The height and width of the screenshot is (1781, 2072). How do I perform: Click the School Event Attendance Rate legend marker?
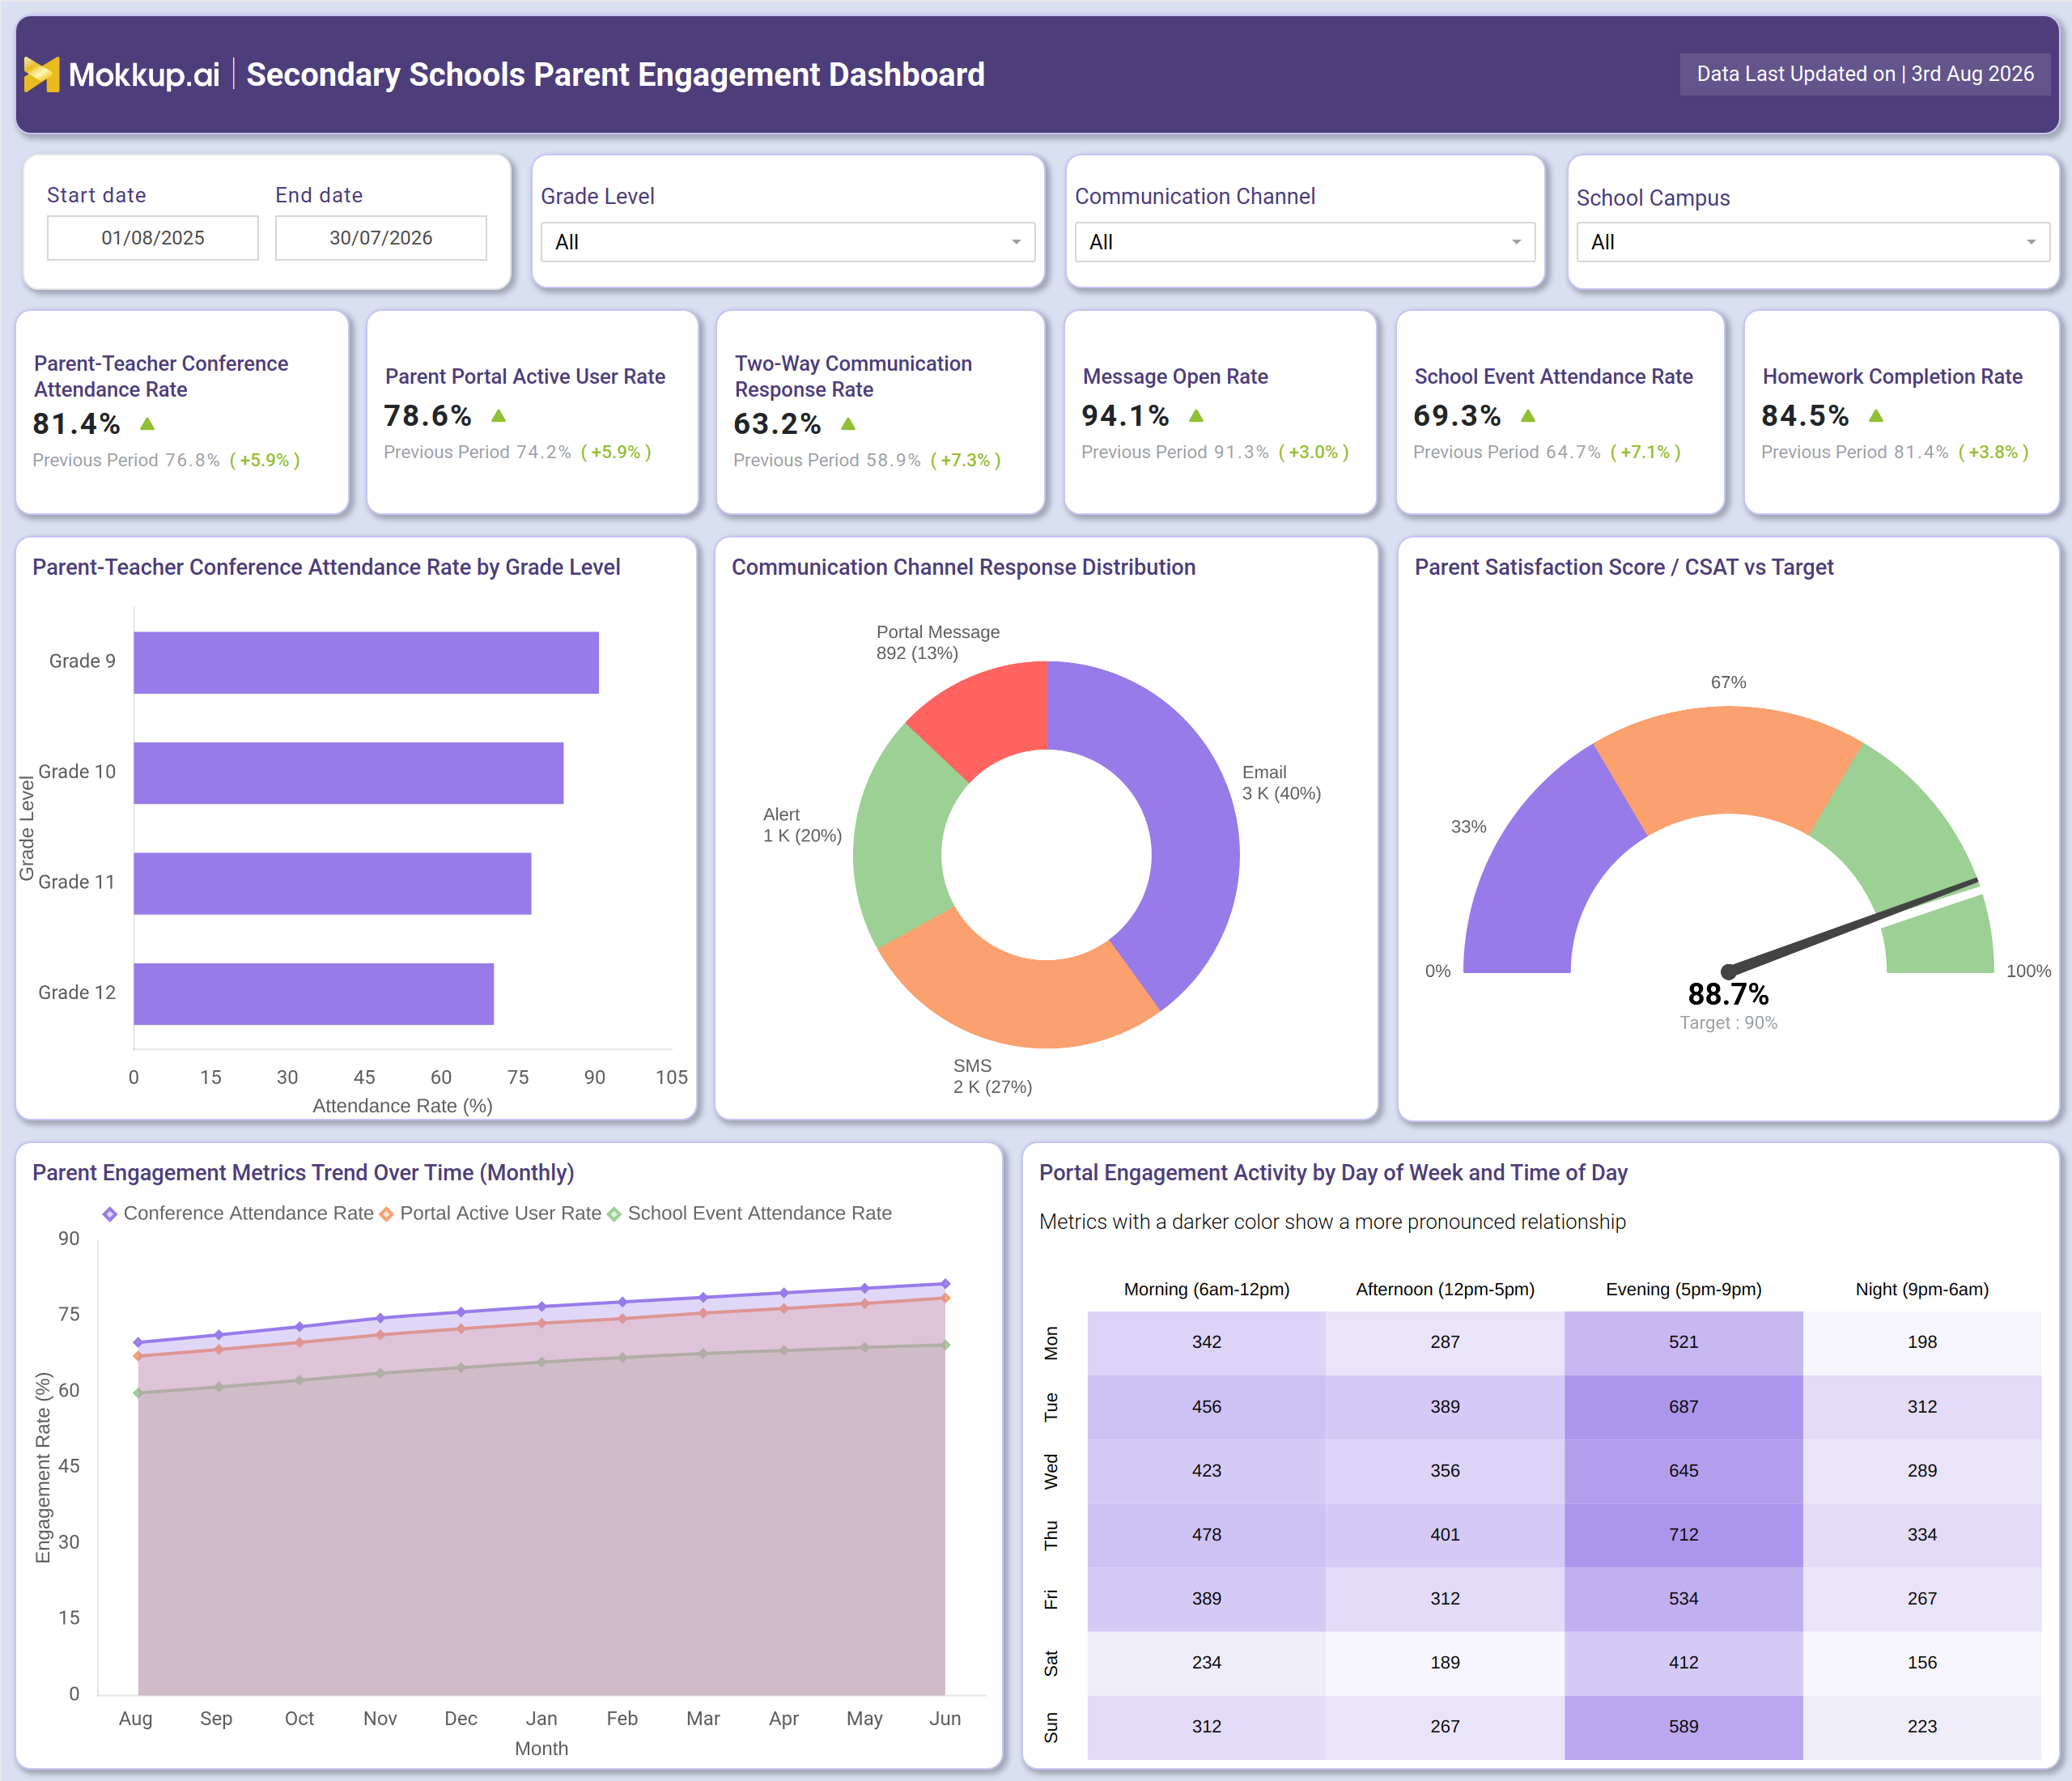(614, 1214)
